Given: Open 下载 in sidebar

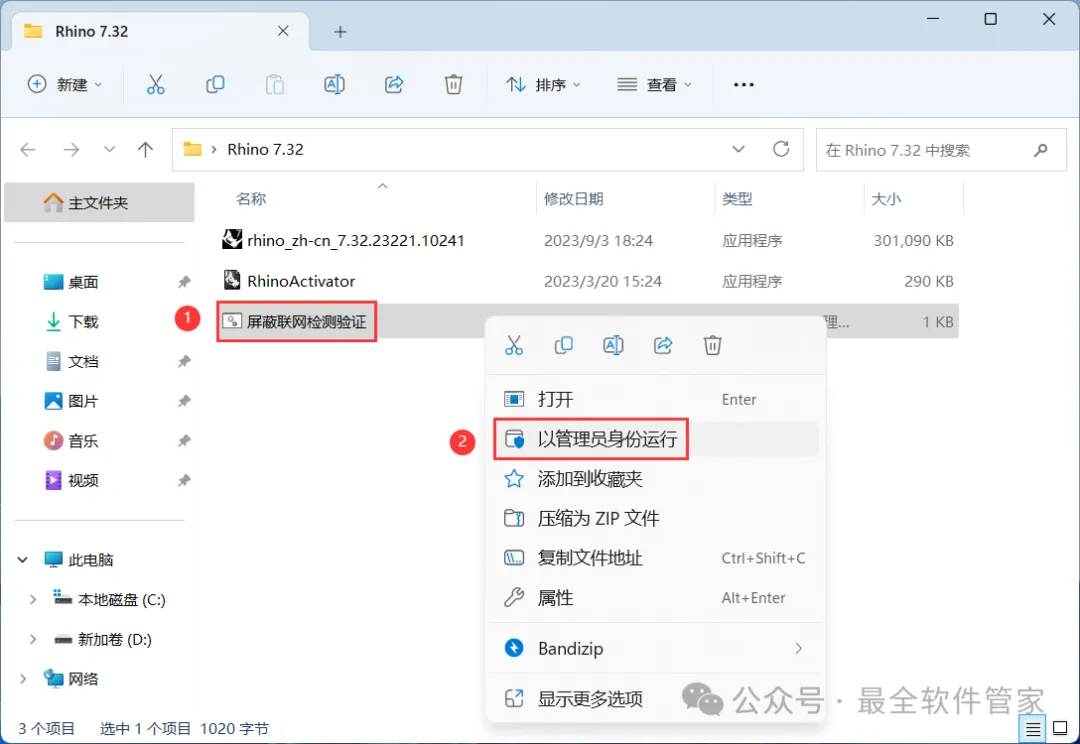Looking at the screenshot, I should click(83, 322).
